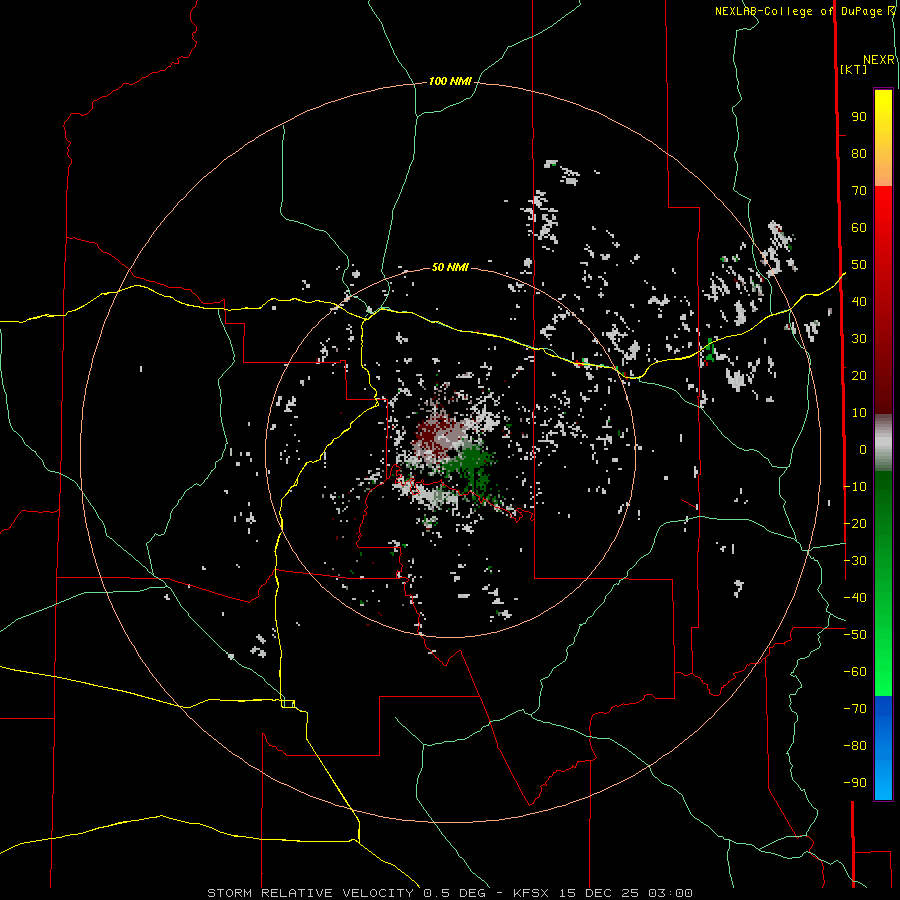The width and height of the screenshot is (900, 900).
Task: Select the -80 value on velocity scale
Action: tap(855, 746)
